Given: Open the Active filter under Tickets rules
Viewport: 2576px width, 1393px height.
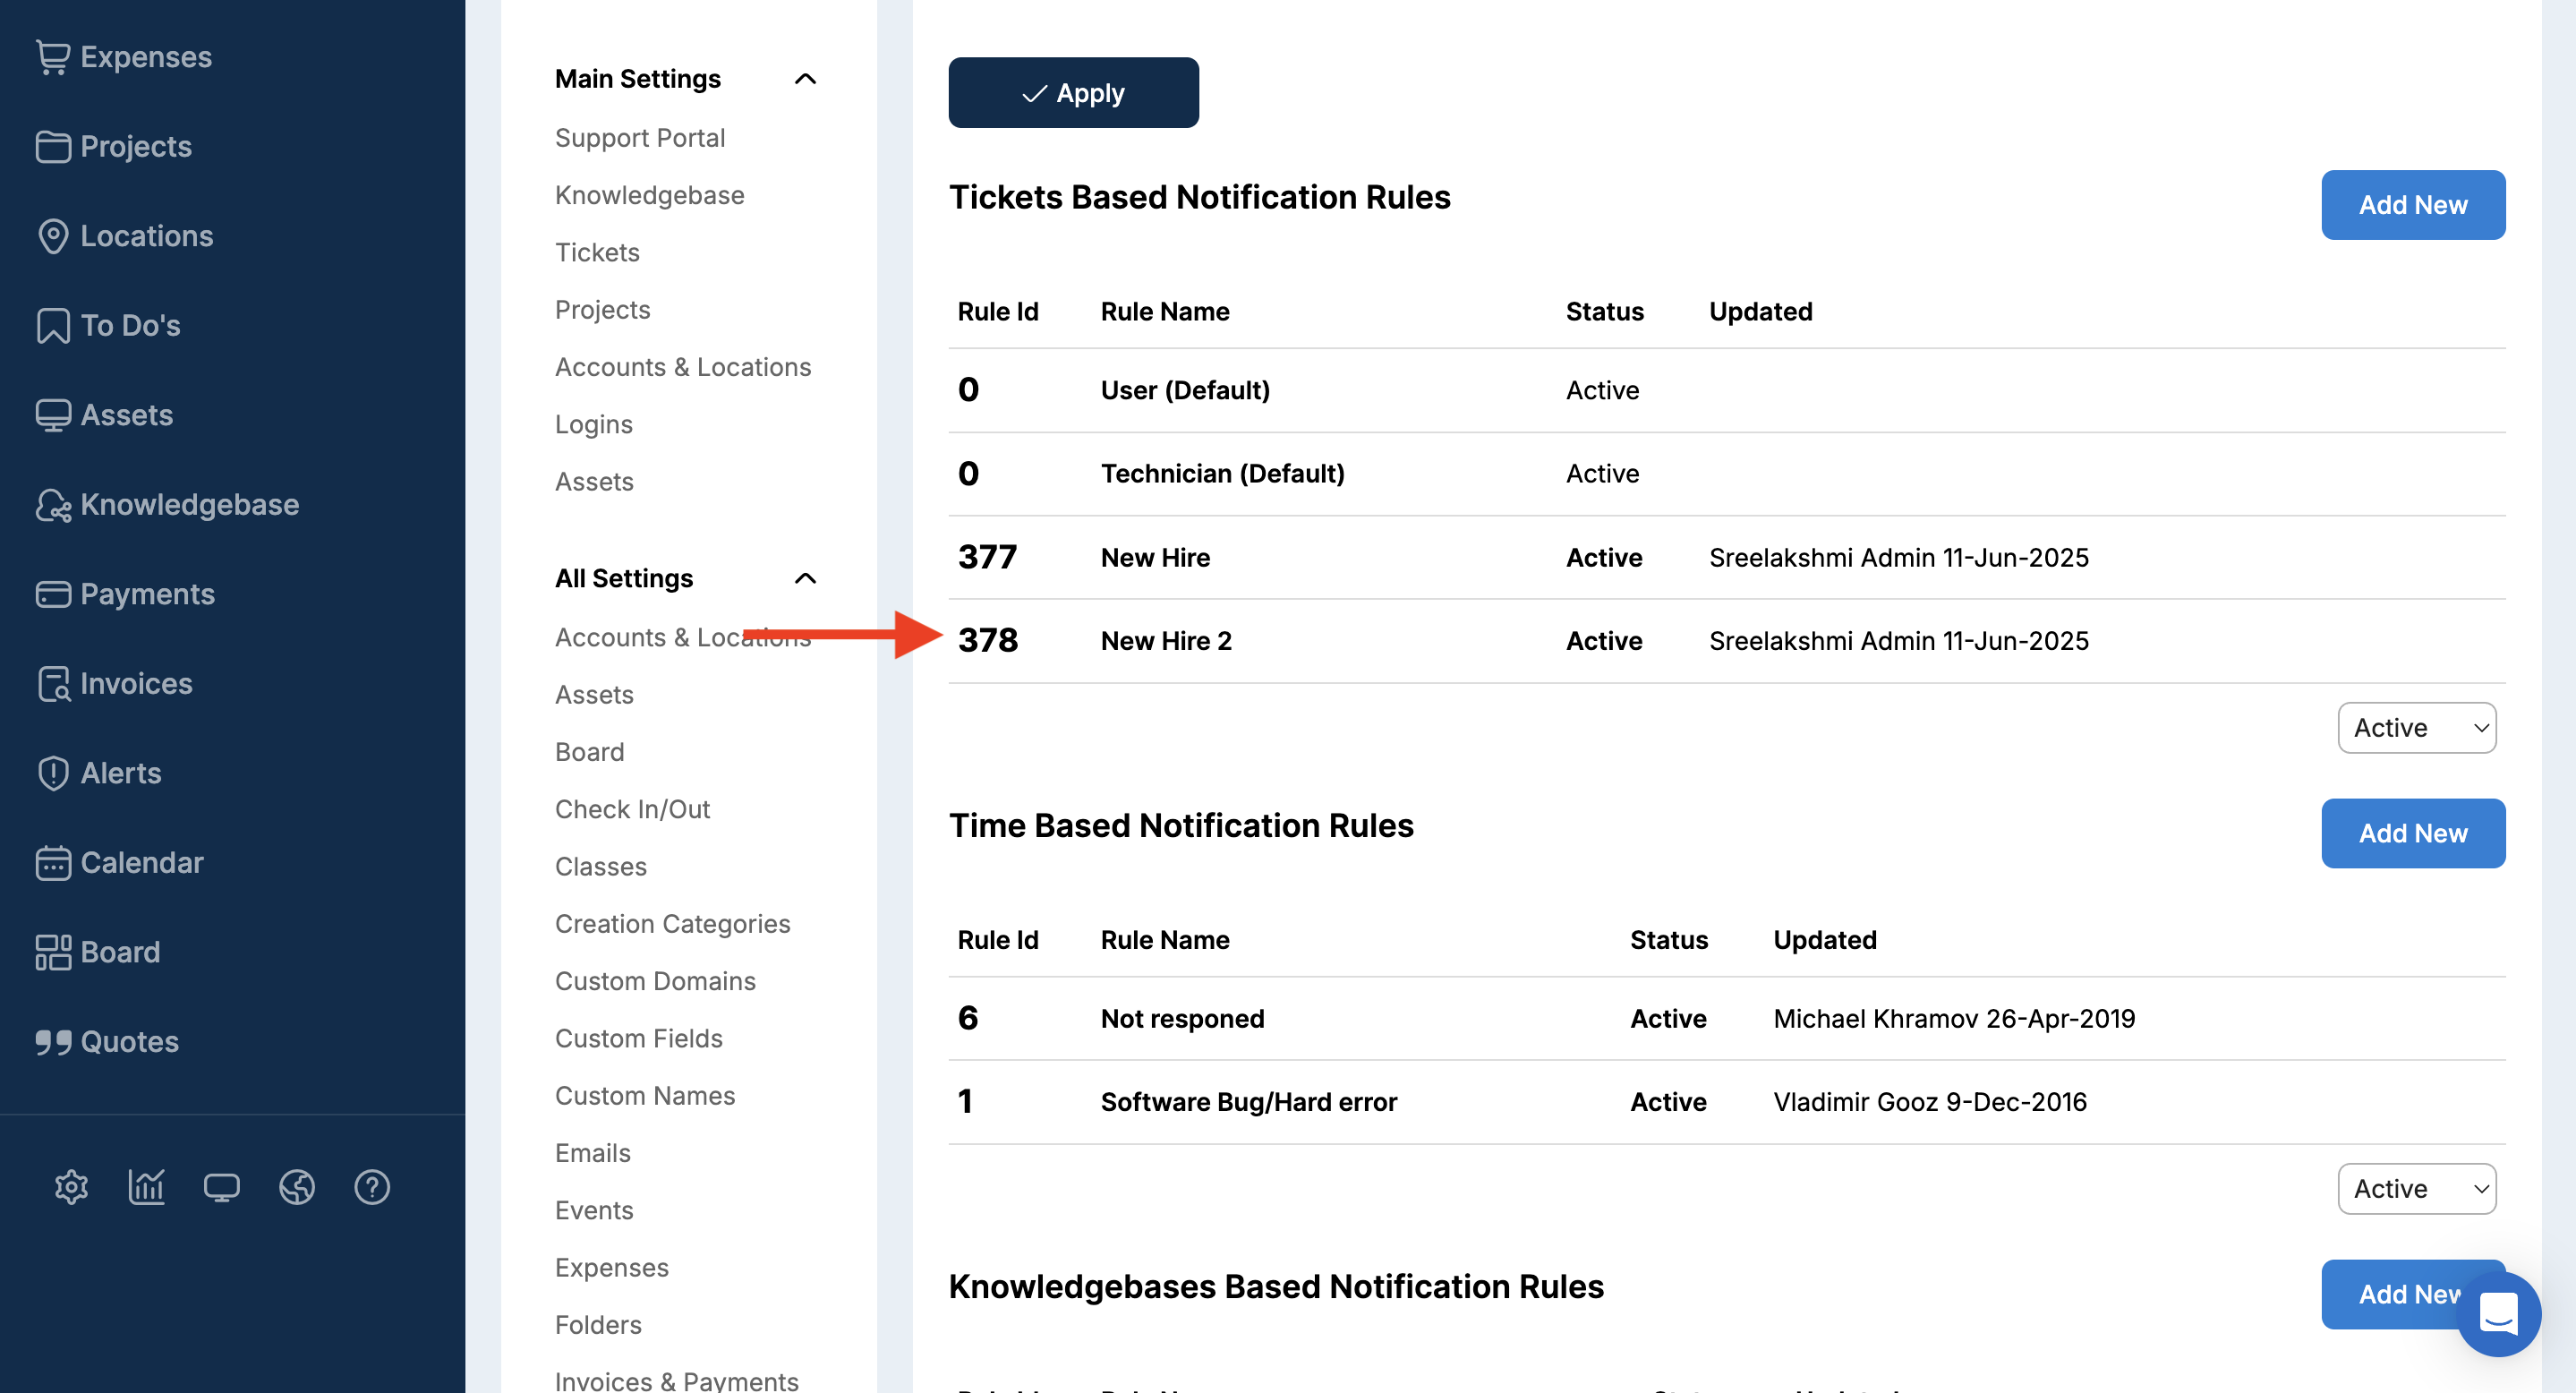Looking at the screenshot, I should tap(2416, 728).
